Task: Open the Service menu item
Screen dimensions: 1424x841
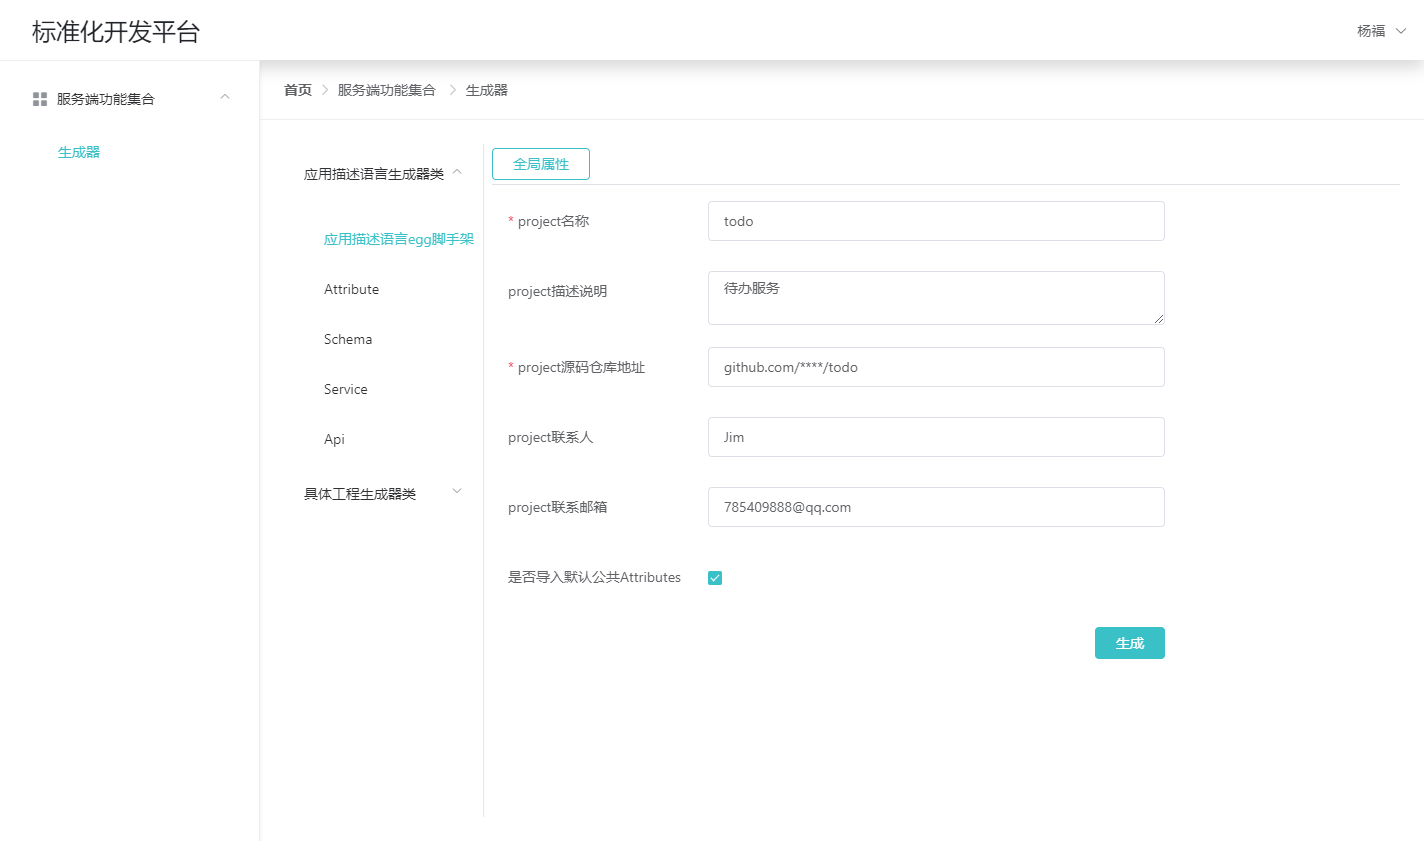Action: tap(346, 389)
